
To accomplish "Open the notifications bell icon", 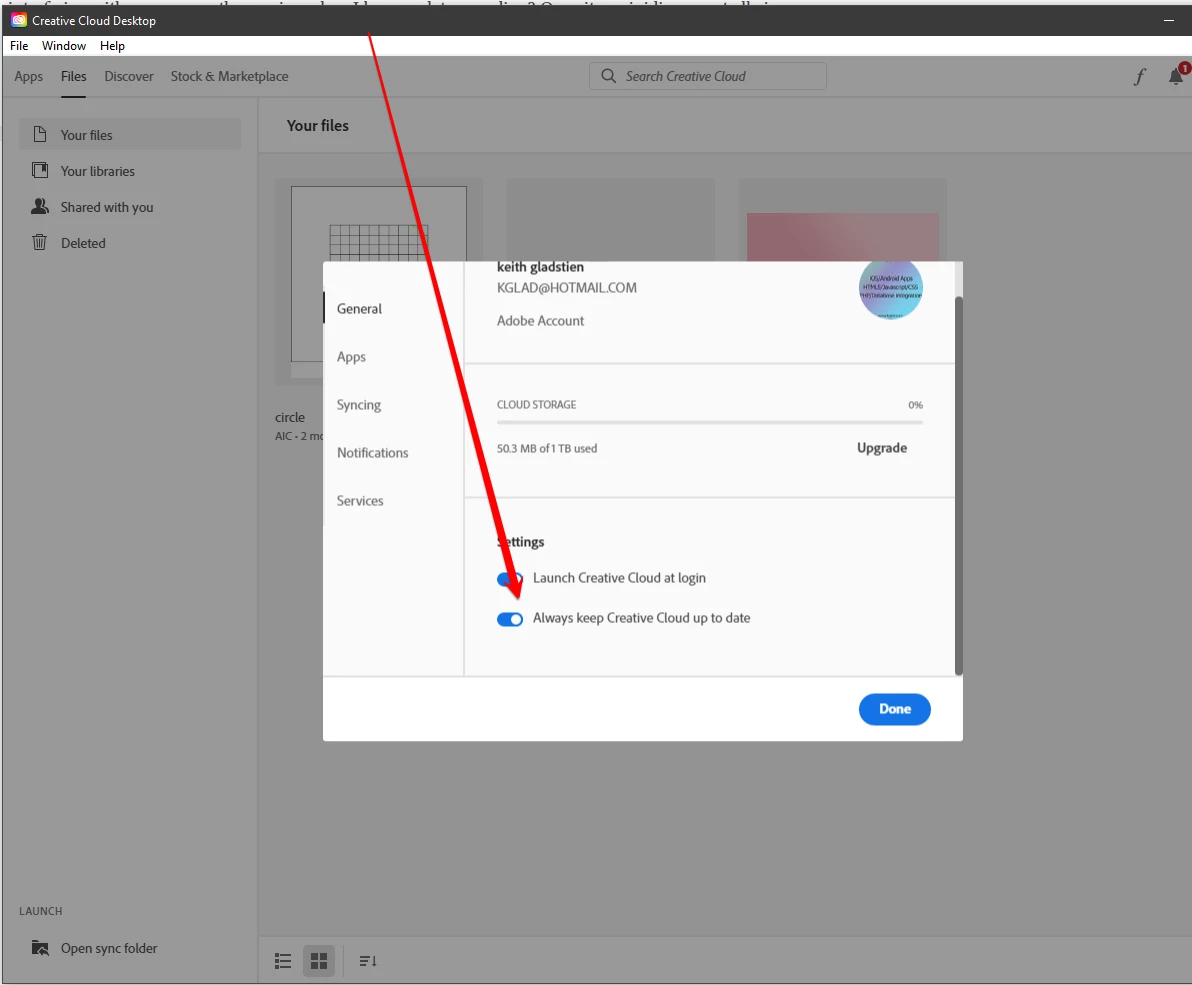I will (x=1176, y=75).
